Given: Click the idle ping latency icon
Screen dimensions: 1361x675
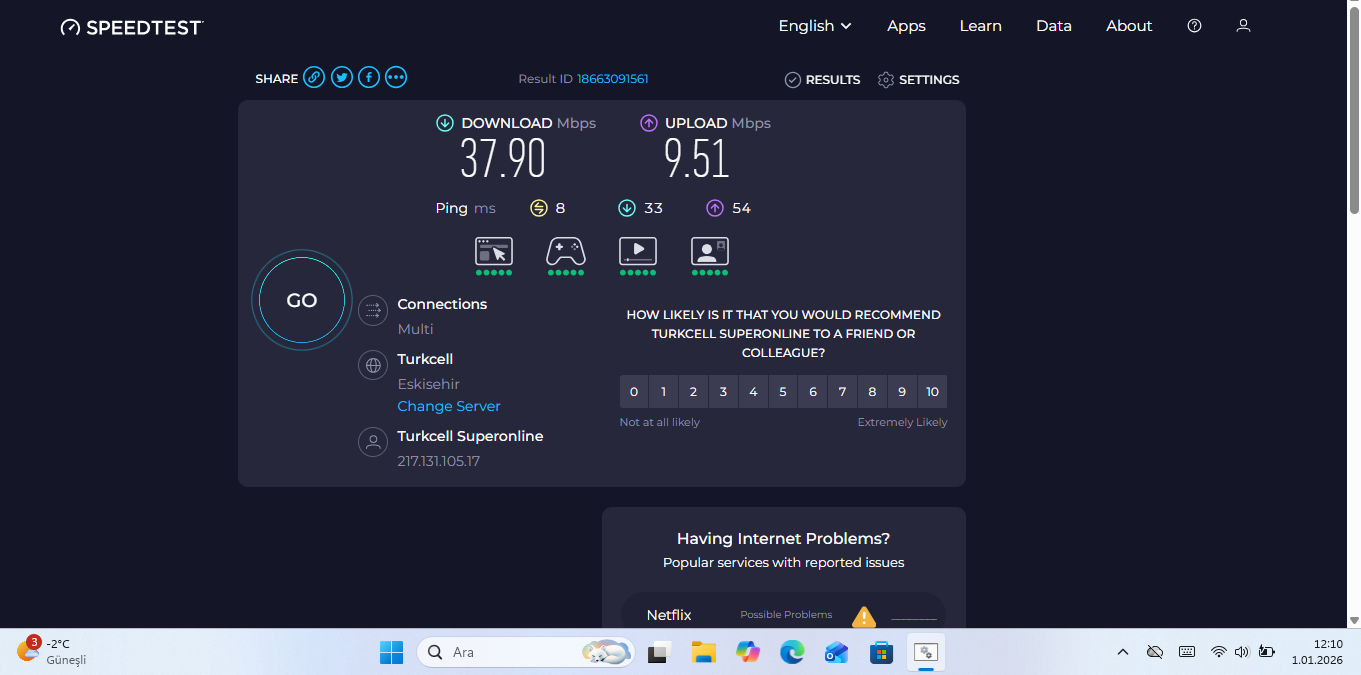Looking at the screenshot, I should click(539, 208).
